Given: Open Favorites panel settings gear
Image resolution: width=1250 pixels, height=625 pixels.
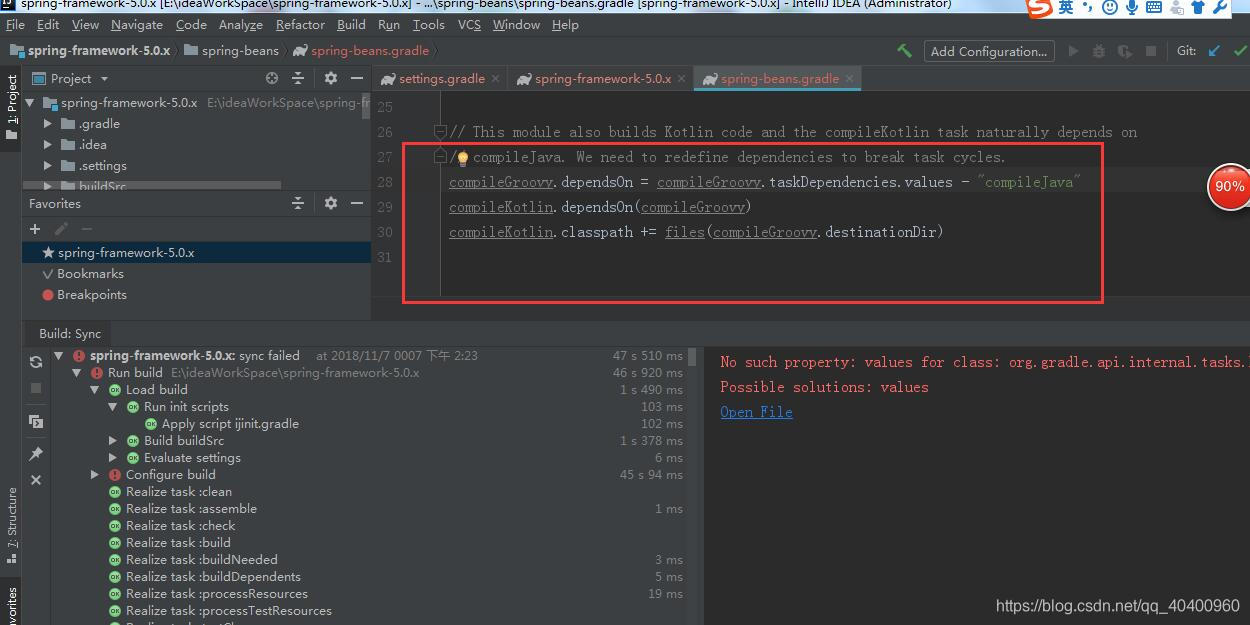Looking at the screenshot, I should tap(331, 203).
